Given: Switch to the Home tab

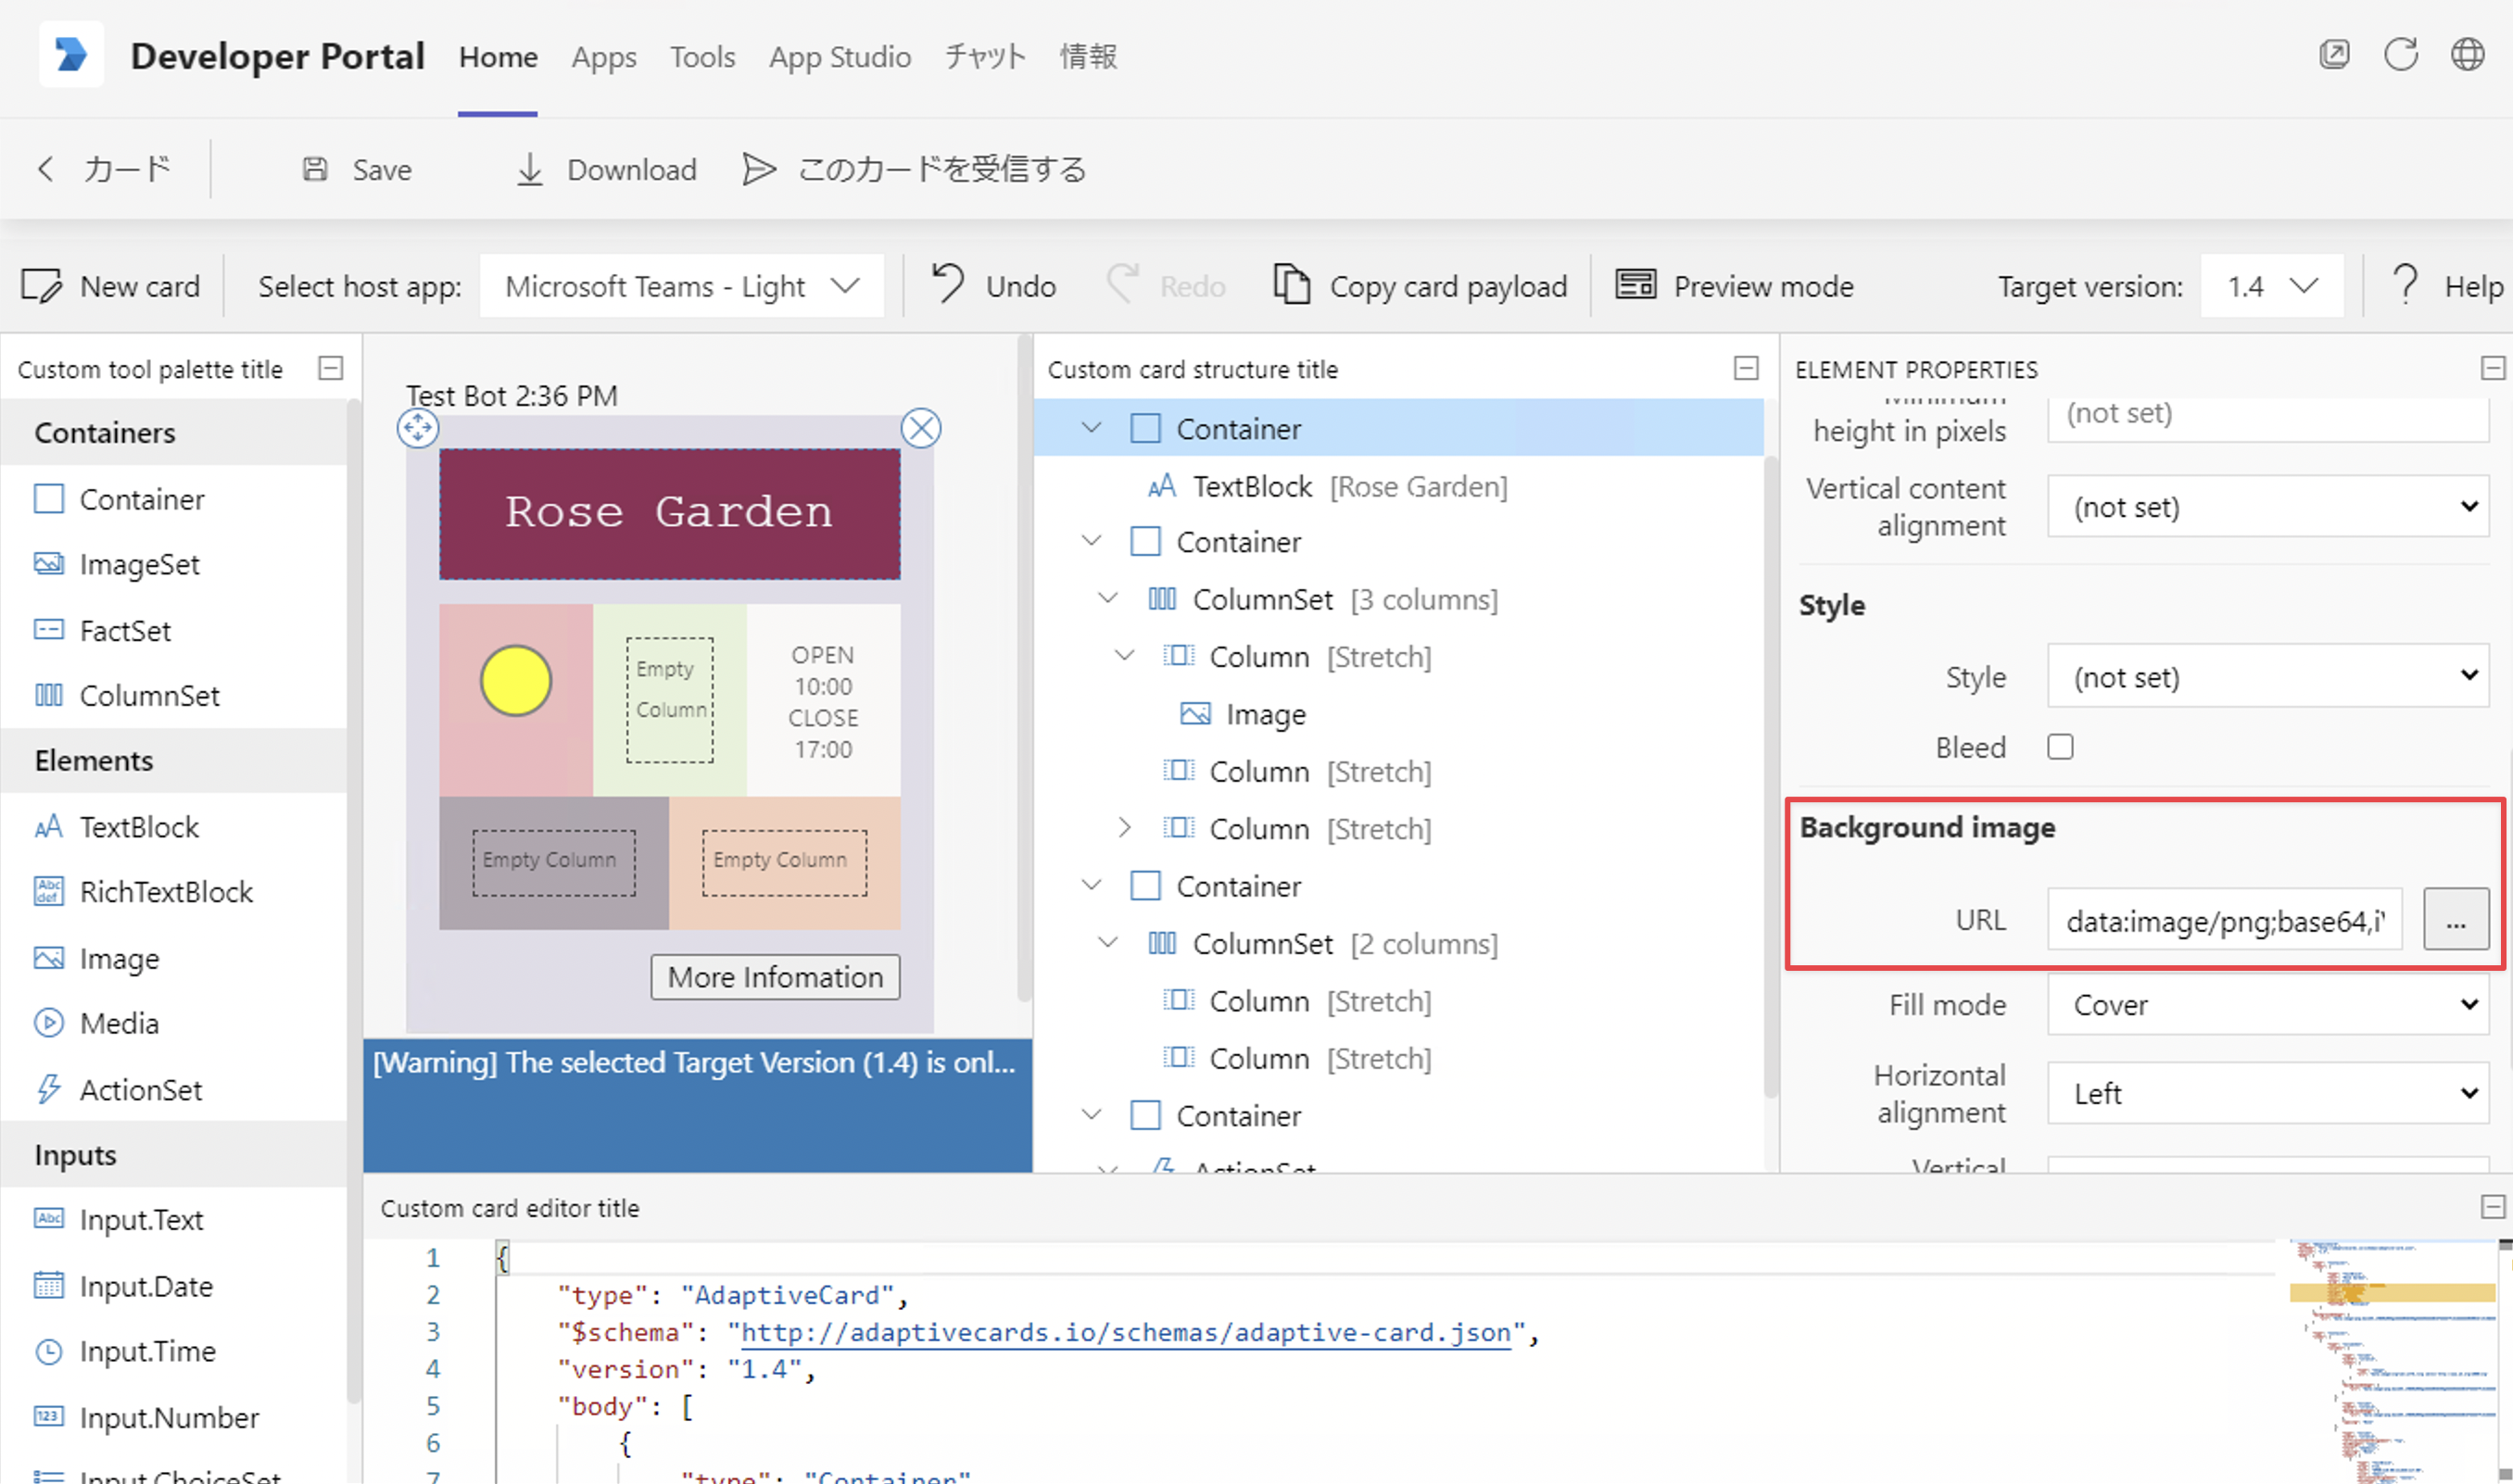Looking at the screenshot, I should [x=498, y=57].
